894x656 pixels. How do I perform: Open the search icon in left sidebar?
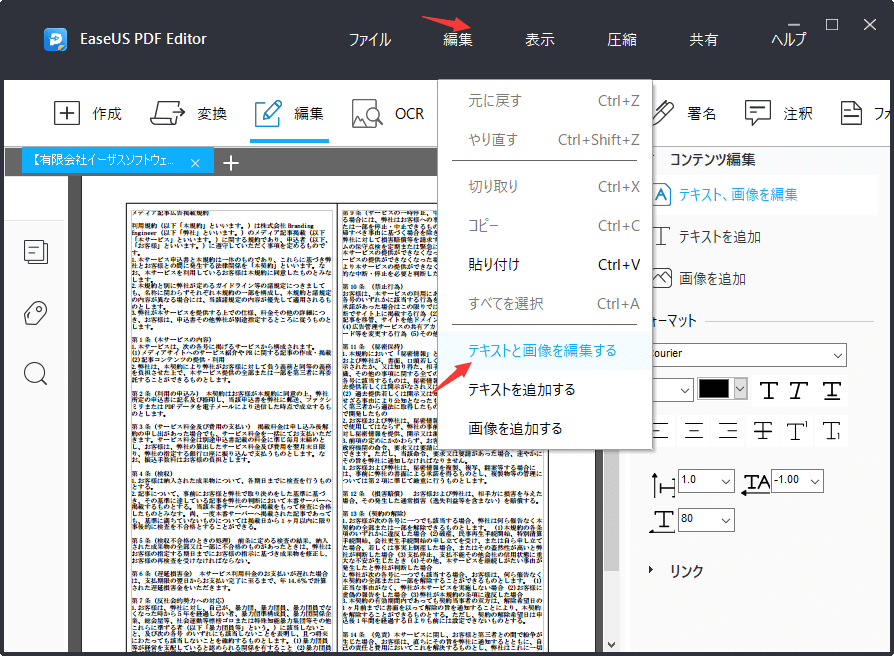click(x=35, y=373)
